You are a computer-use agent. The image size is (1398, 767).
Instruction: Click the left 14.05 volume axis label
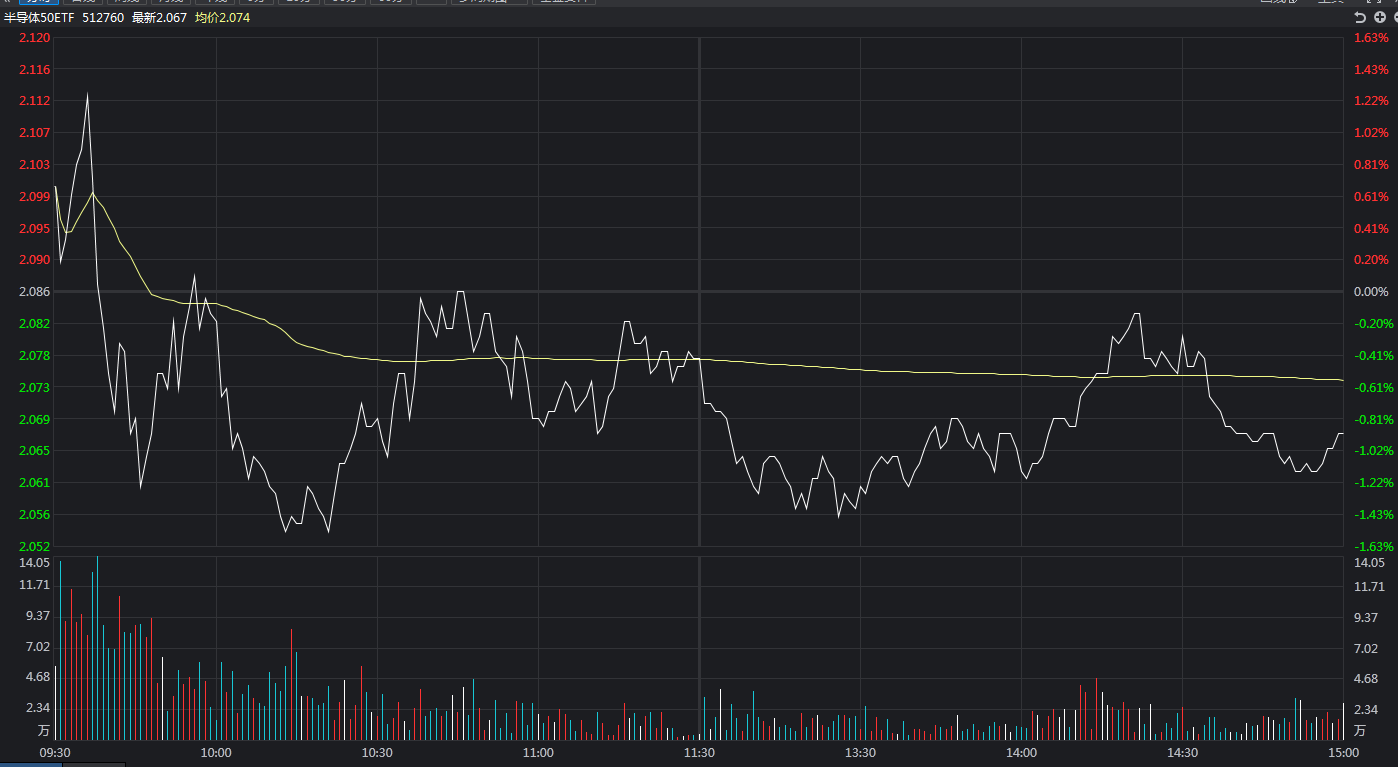click(x=34, y=563)
